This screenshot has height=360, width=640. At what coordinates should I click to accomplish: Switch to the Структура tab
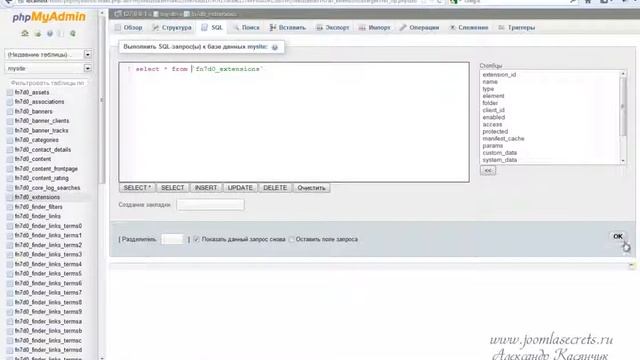coord(172,28)
